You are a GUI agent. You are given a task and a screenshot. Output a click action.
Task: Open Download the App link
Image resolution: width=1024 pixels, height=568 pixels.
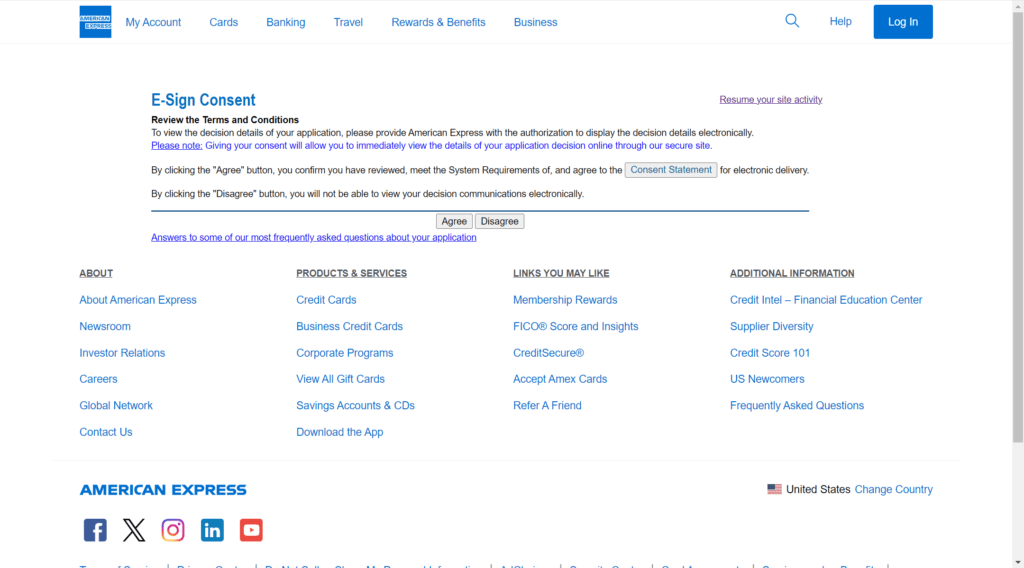[340, 432]
